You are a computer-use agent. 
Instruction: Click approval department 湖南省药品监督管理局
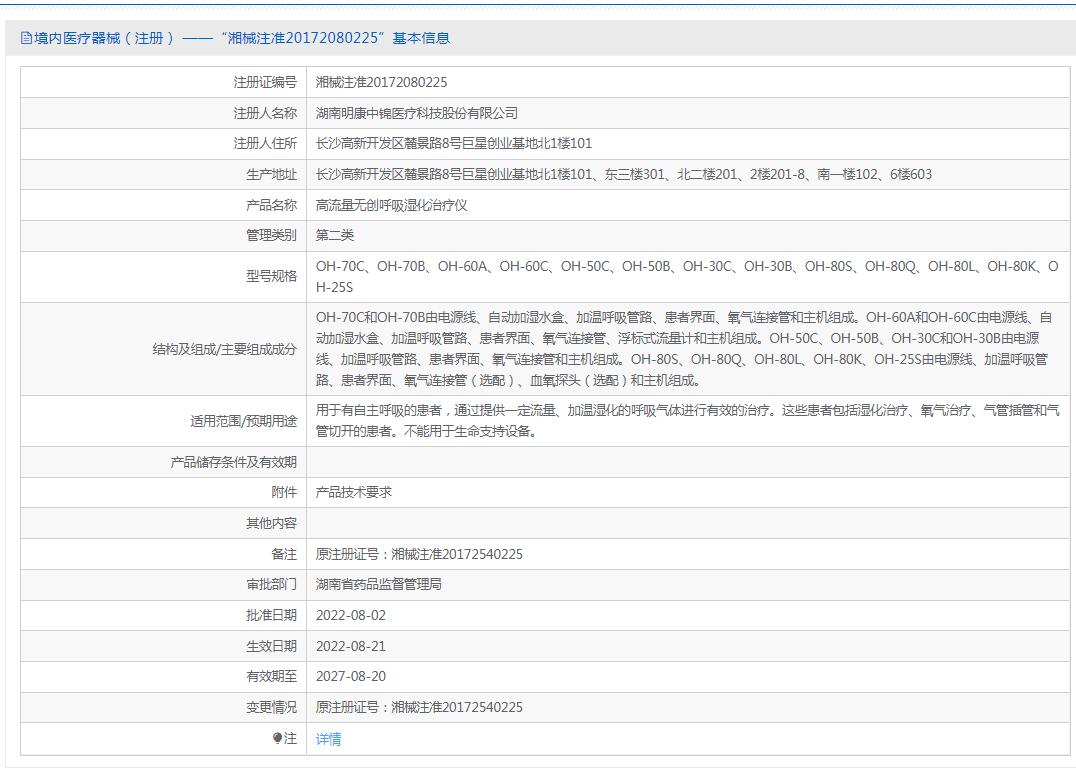379,584
